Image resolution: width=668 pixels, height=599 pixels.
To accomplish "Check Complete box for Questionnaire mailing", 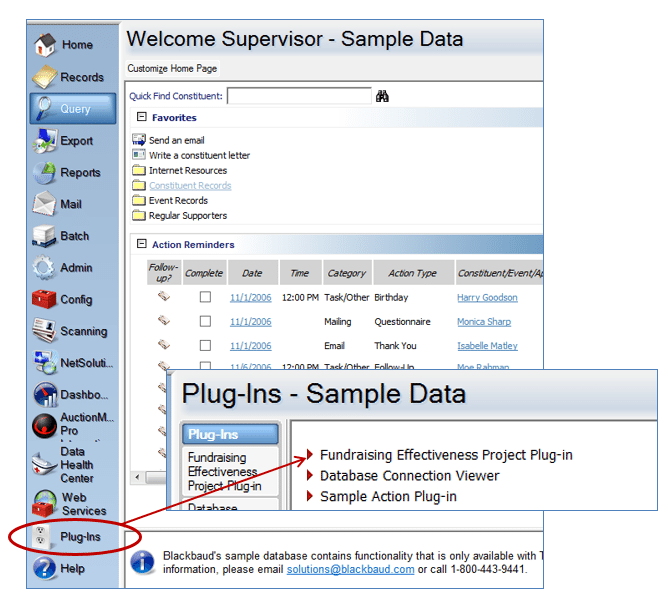I will (x=205, y=321).
